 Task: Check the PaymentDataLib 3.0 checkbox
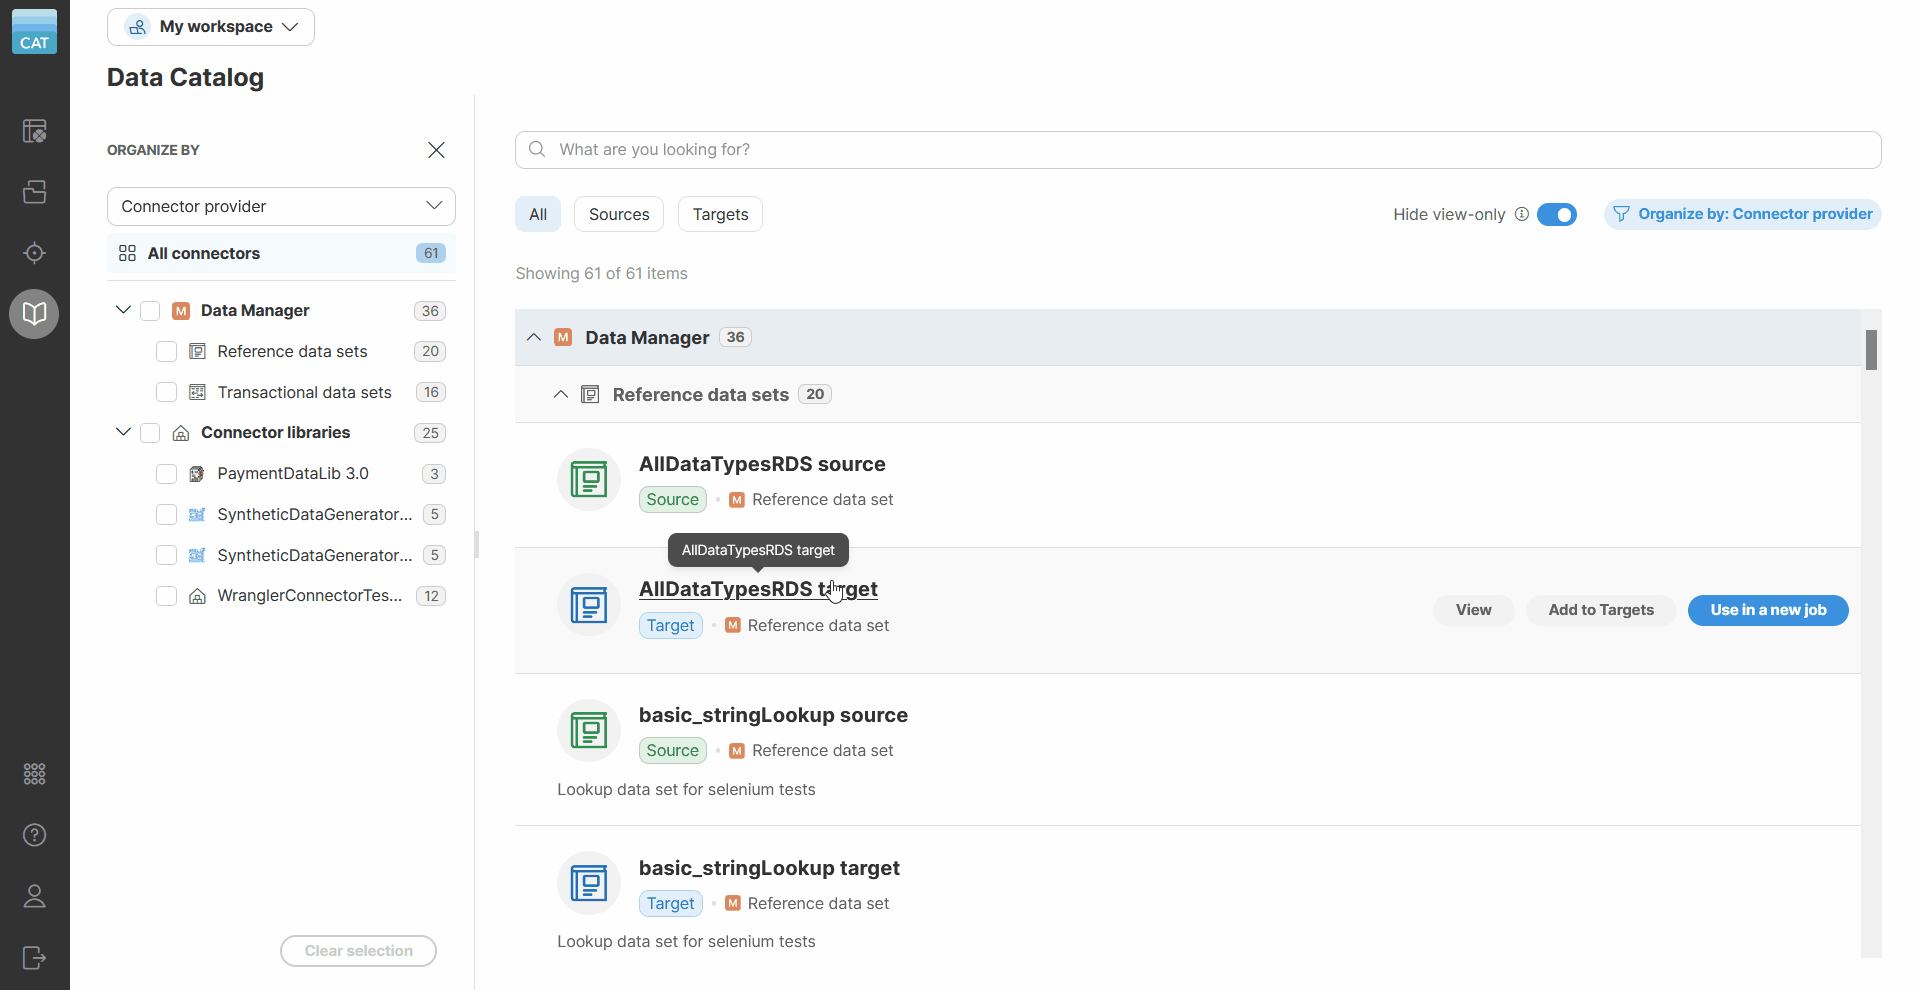166,474
